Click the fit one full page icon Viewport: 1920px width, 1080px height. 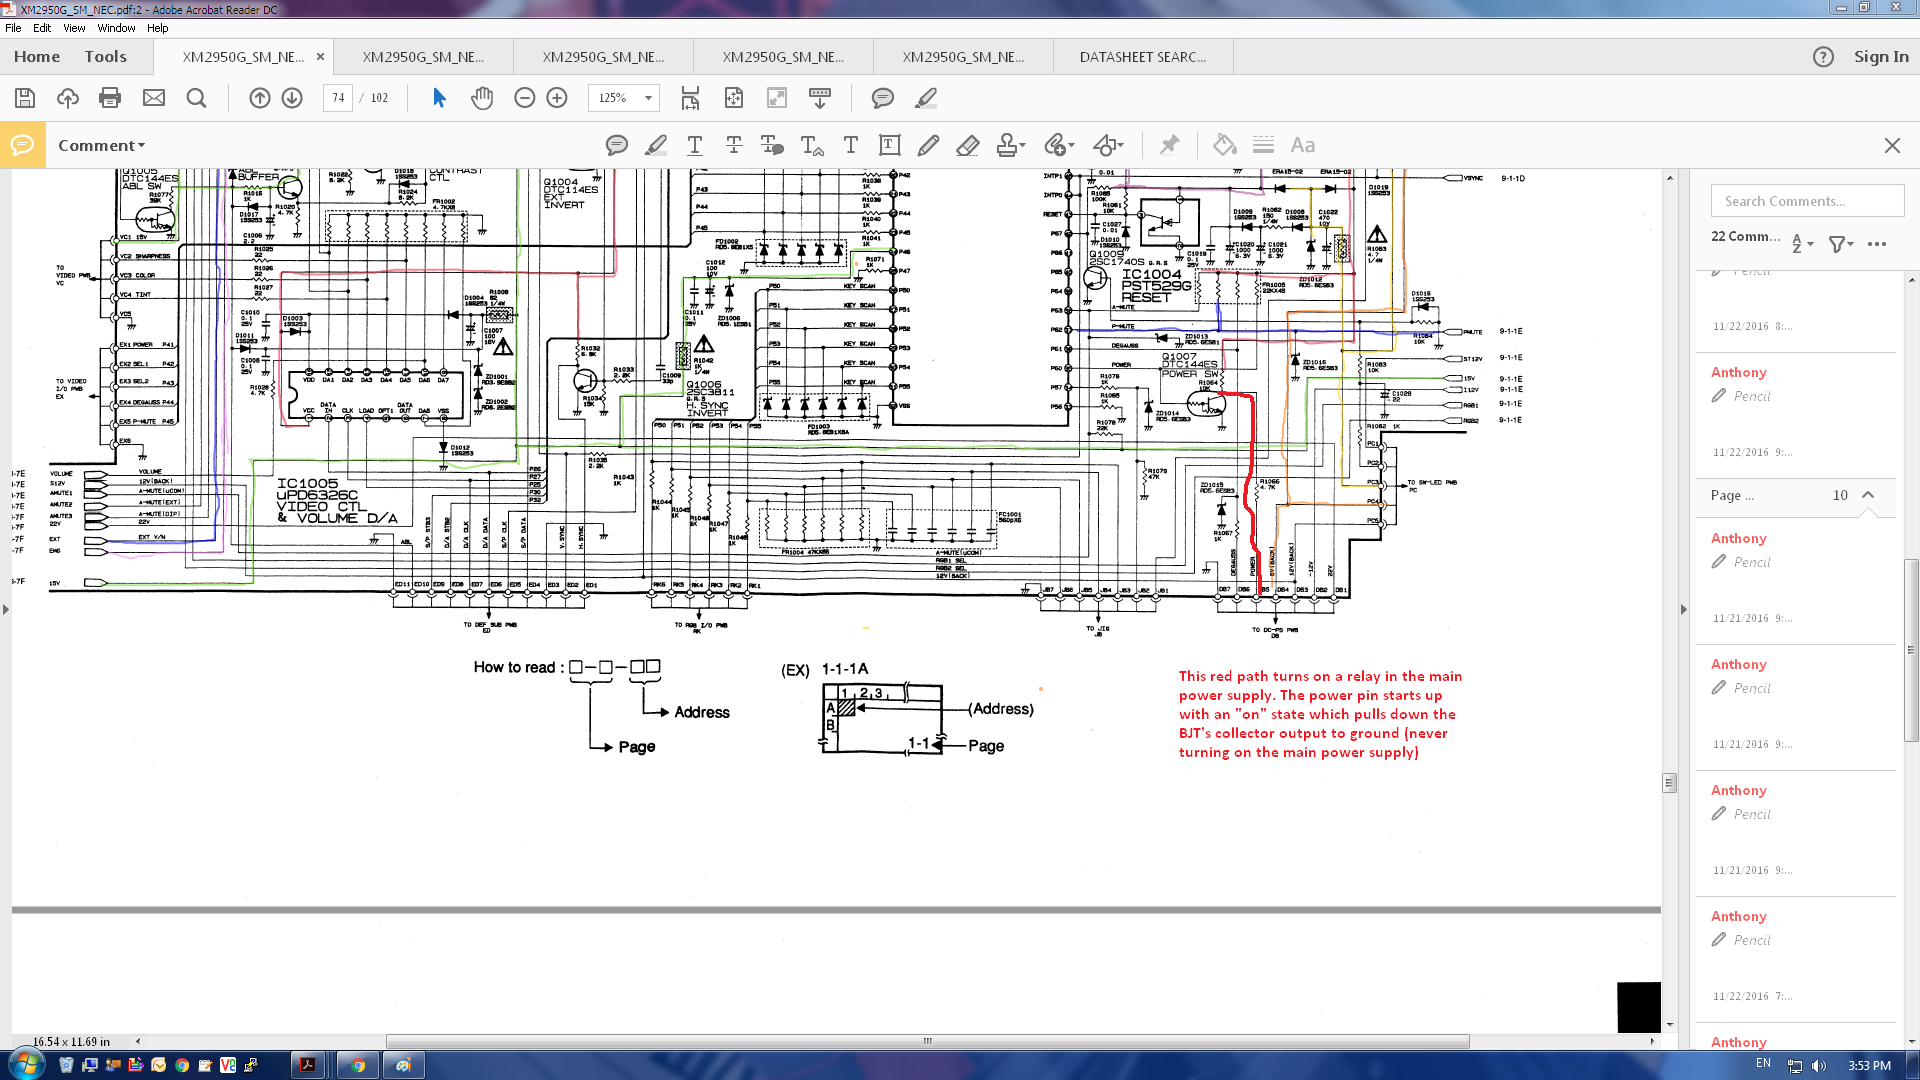click(x=734, y=98)
